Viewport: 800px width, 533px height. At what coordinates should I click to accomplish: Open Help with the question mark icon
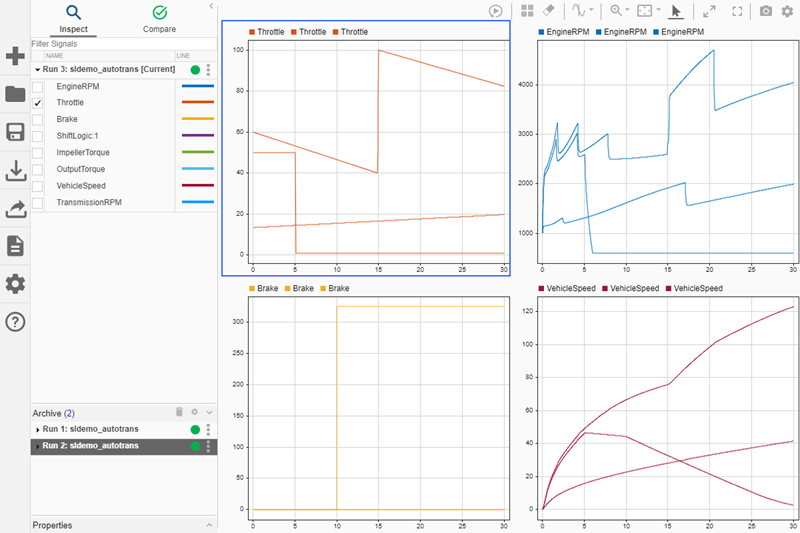pyautogui.click(x=15, y=322)
